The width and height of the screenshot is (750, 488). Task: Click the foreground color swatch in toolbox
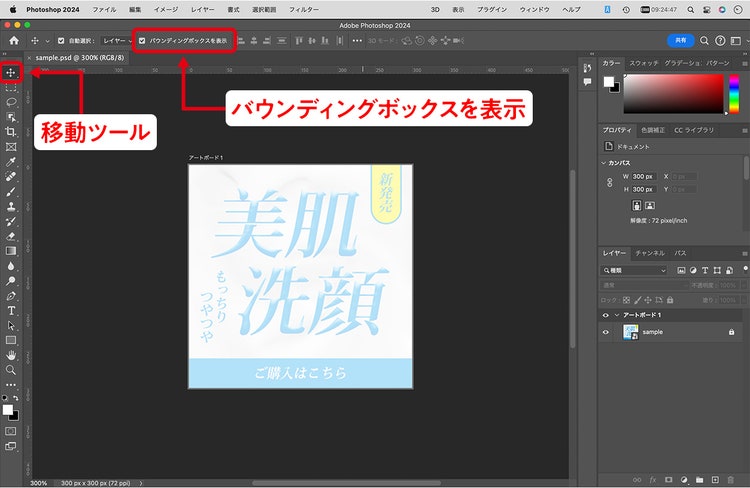click(8, 410)
